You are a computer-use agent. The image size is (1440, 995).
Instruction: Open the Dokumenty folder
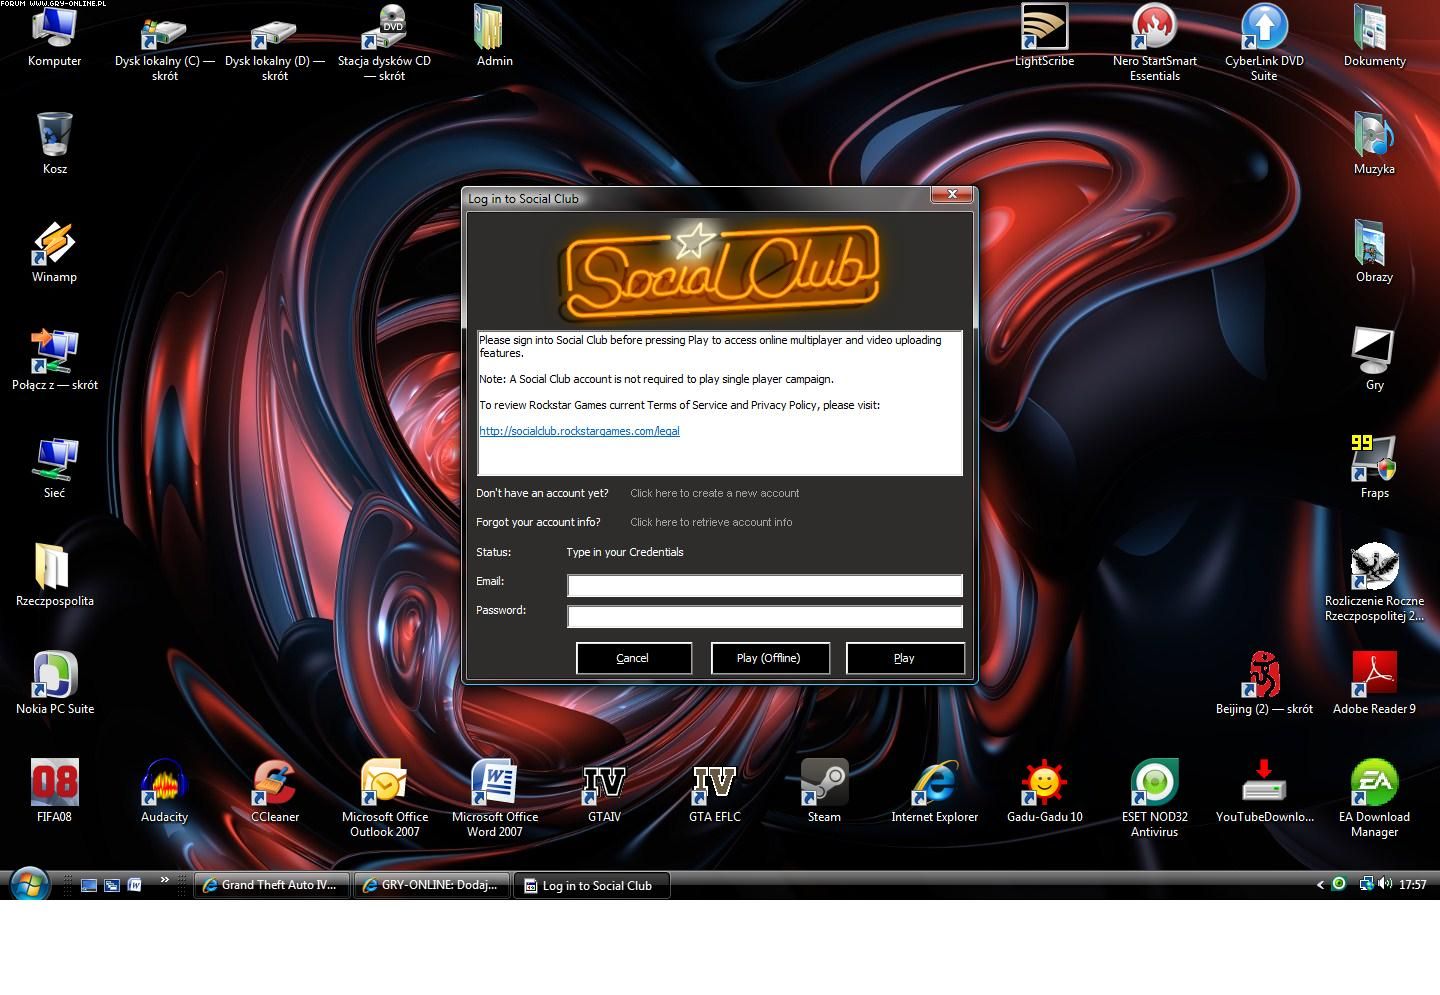coord(1374,35)
